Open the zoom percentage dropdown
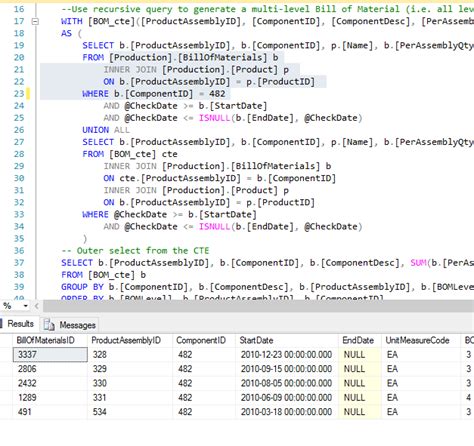474x446 pixels. [x=25, y=306]
